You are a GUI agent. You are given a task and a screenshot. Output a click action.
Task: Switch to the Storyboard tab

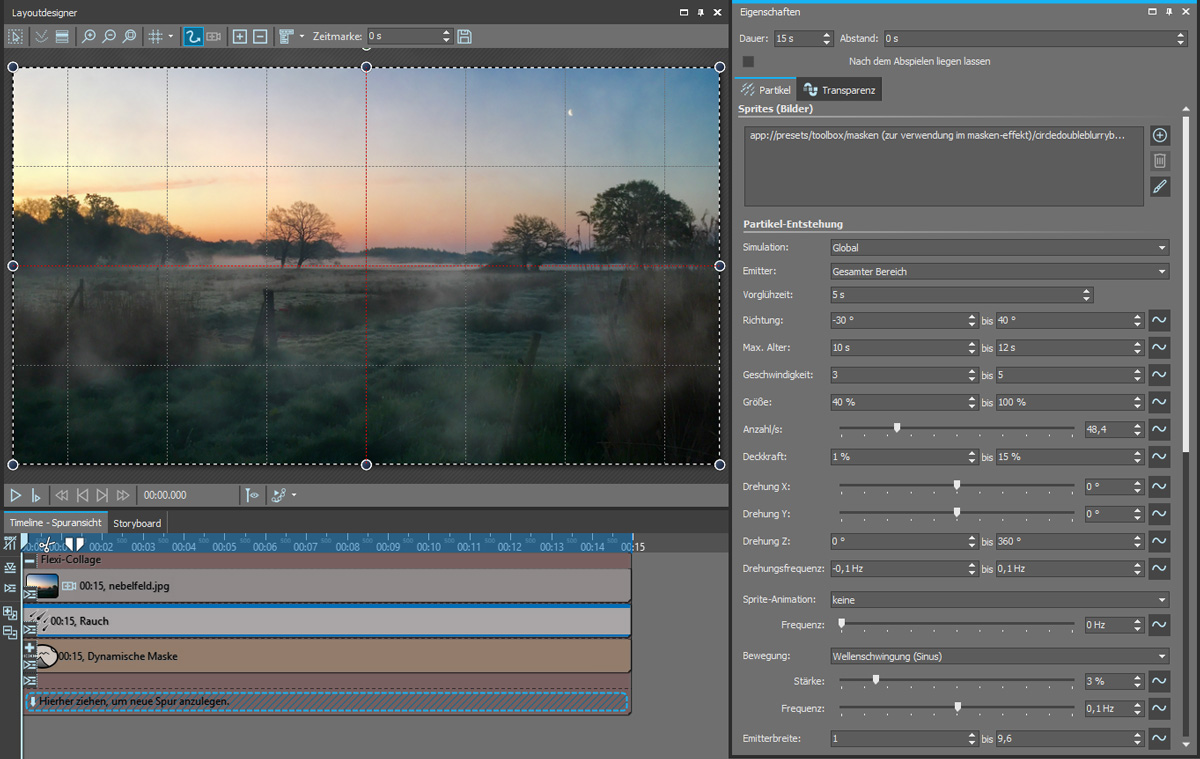[137, 523]
